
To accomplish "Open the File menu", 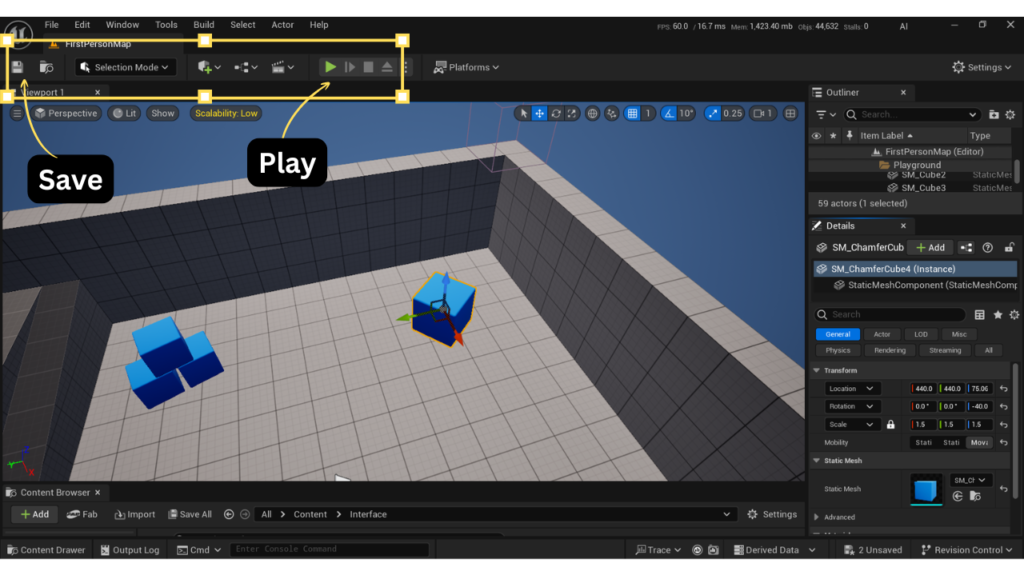I will coord(52,25).
